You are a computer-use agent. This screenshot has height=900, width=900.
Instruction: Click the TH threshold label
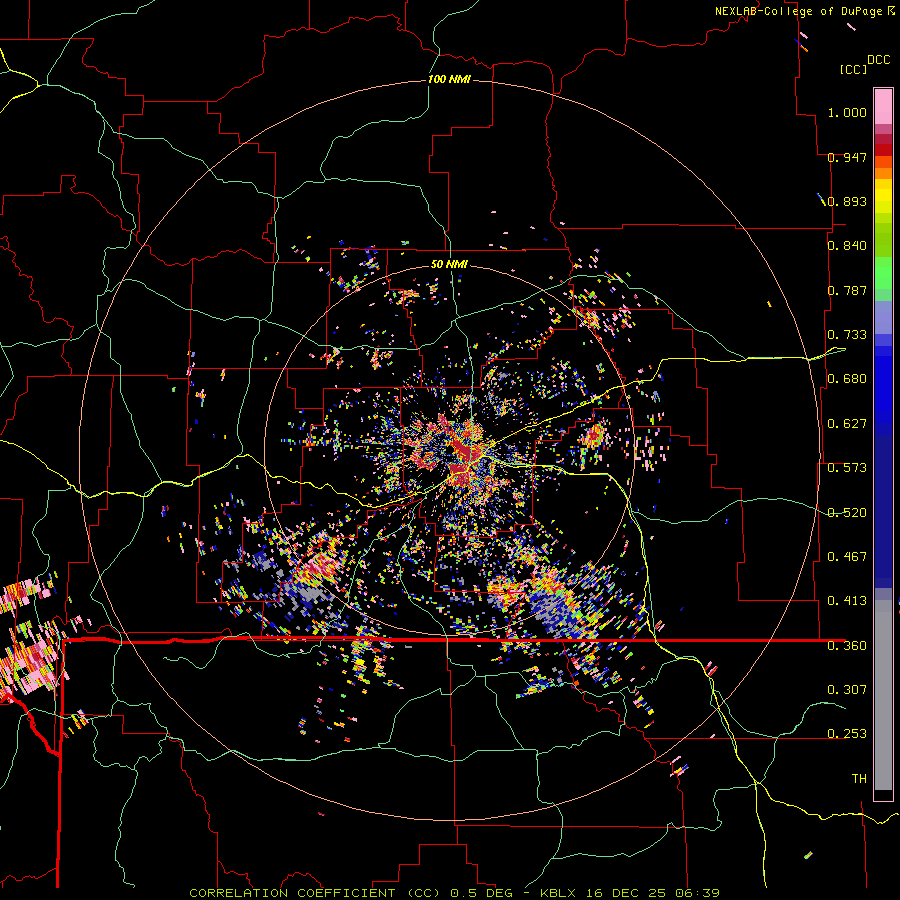(x=859, y=779)
